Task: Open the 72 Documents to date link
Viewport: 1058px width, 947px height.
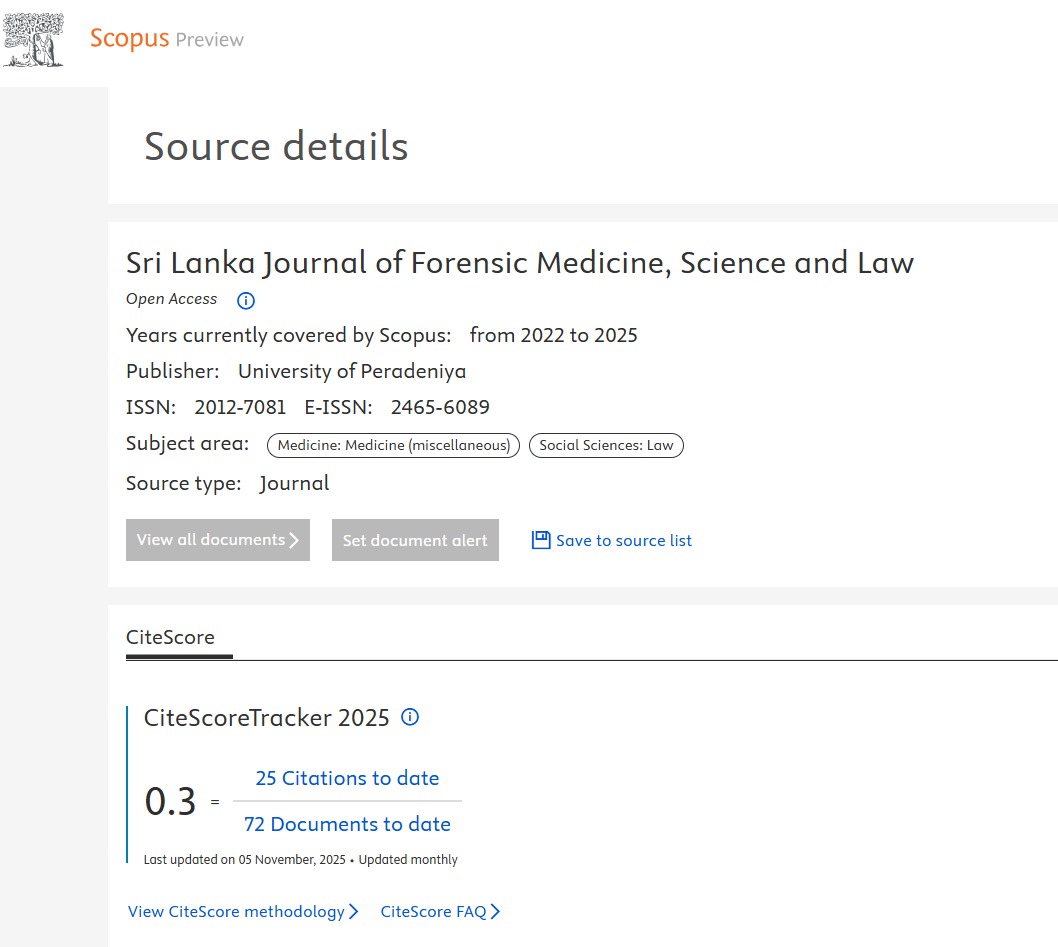Action: point(347,824)
